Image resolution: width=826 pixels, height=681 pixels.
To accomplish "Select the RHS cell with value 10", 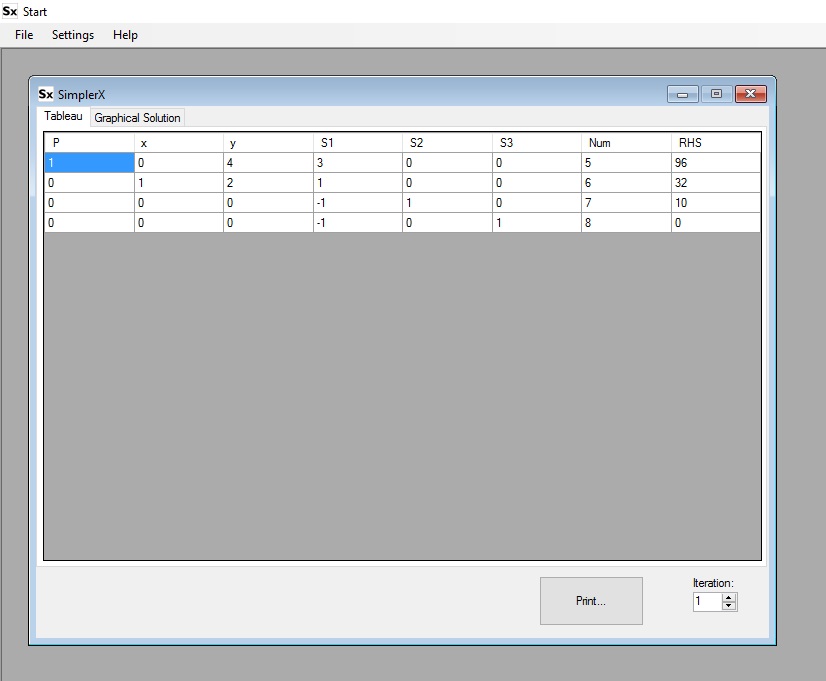I will tap(716, 203).
